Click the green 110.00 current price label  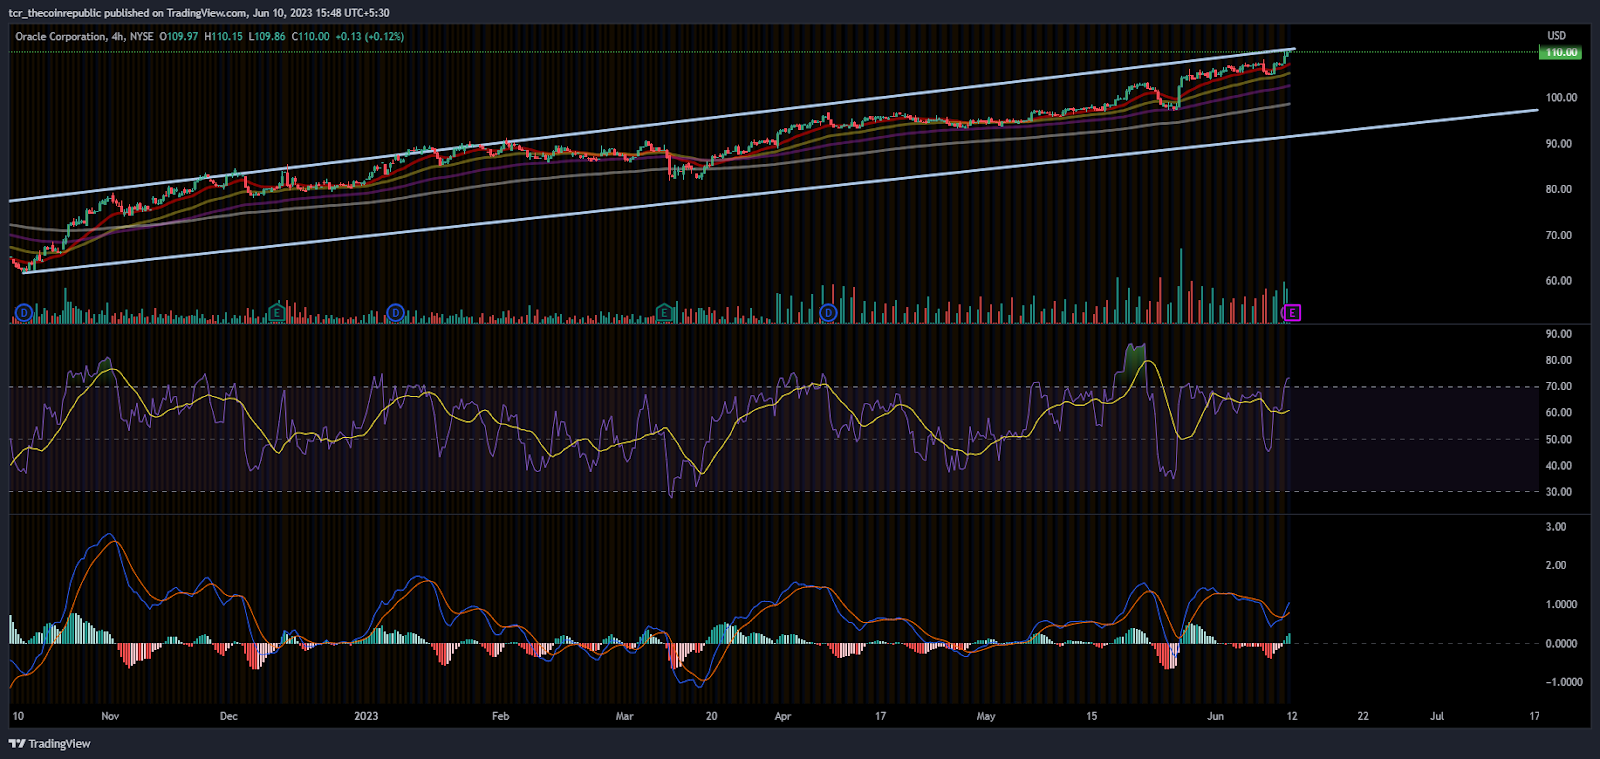1560,52
